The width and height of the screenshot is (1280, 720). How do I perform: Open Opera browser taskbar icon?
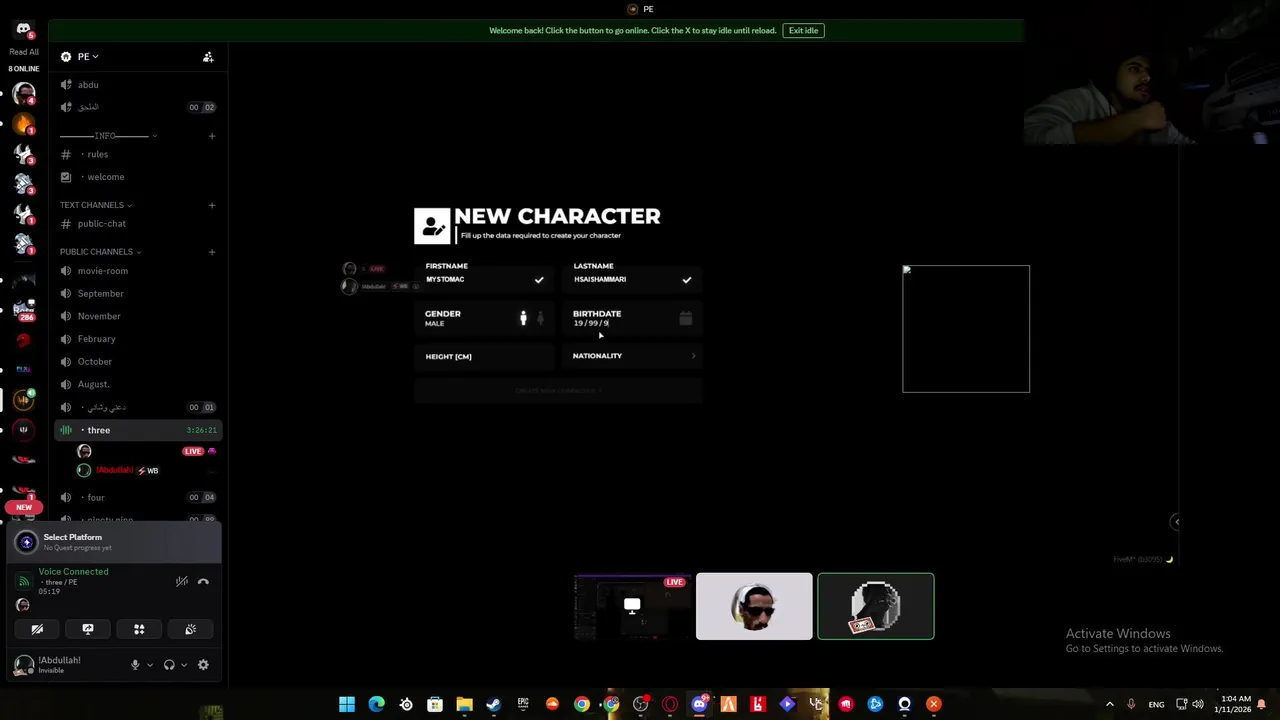670,704
